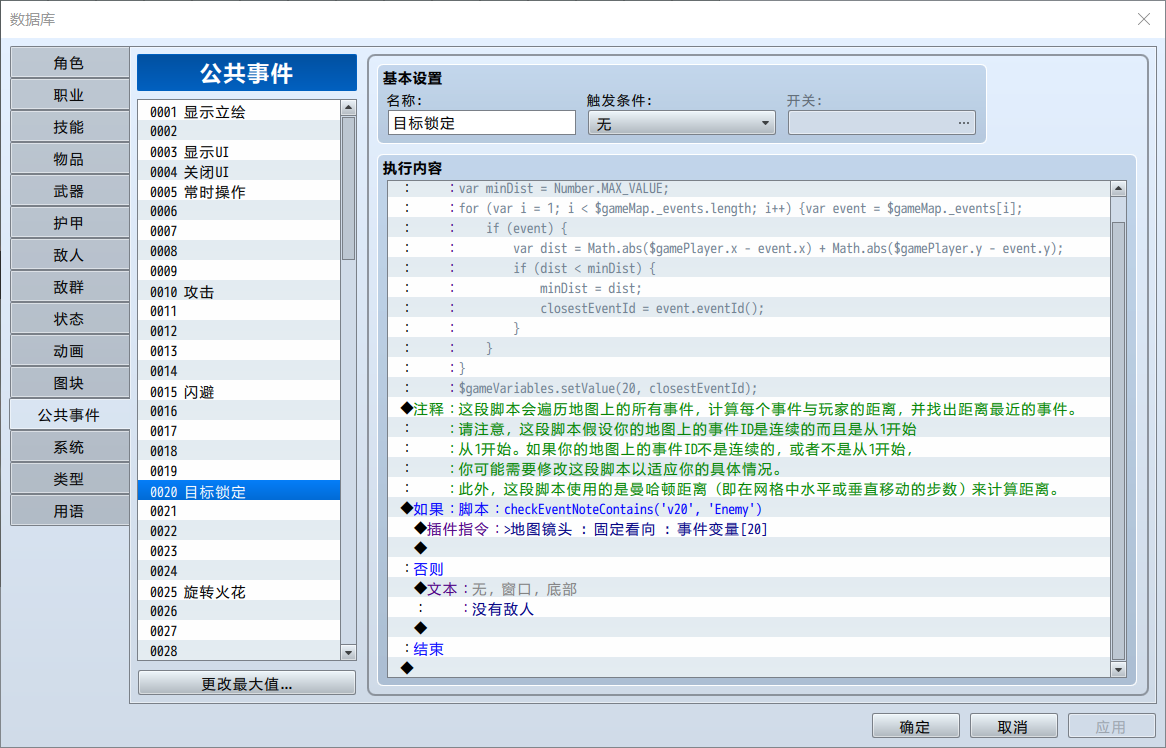This screenshot has height=748, width=1166.
Task: Click the common event list scrollbar thumb
Action: [348, 188]
